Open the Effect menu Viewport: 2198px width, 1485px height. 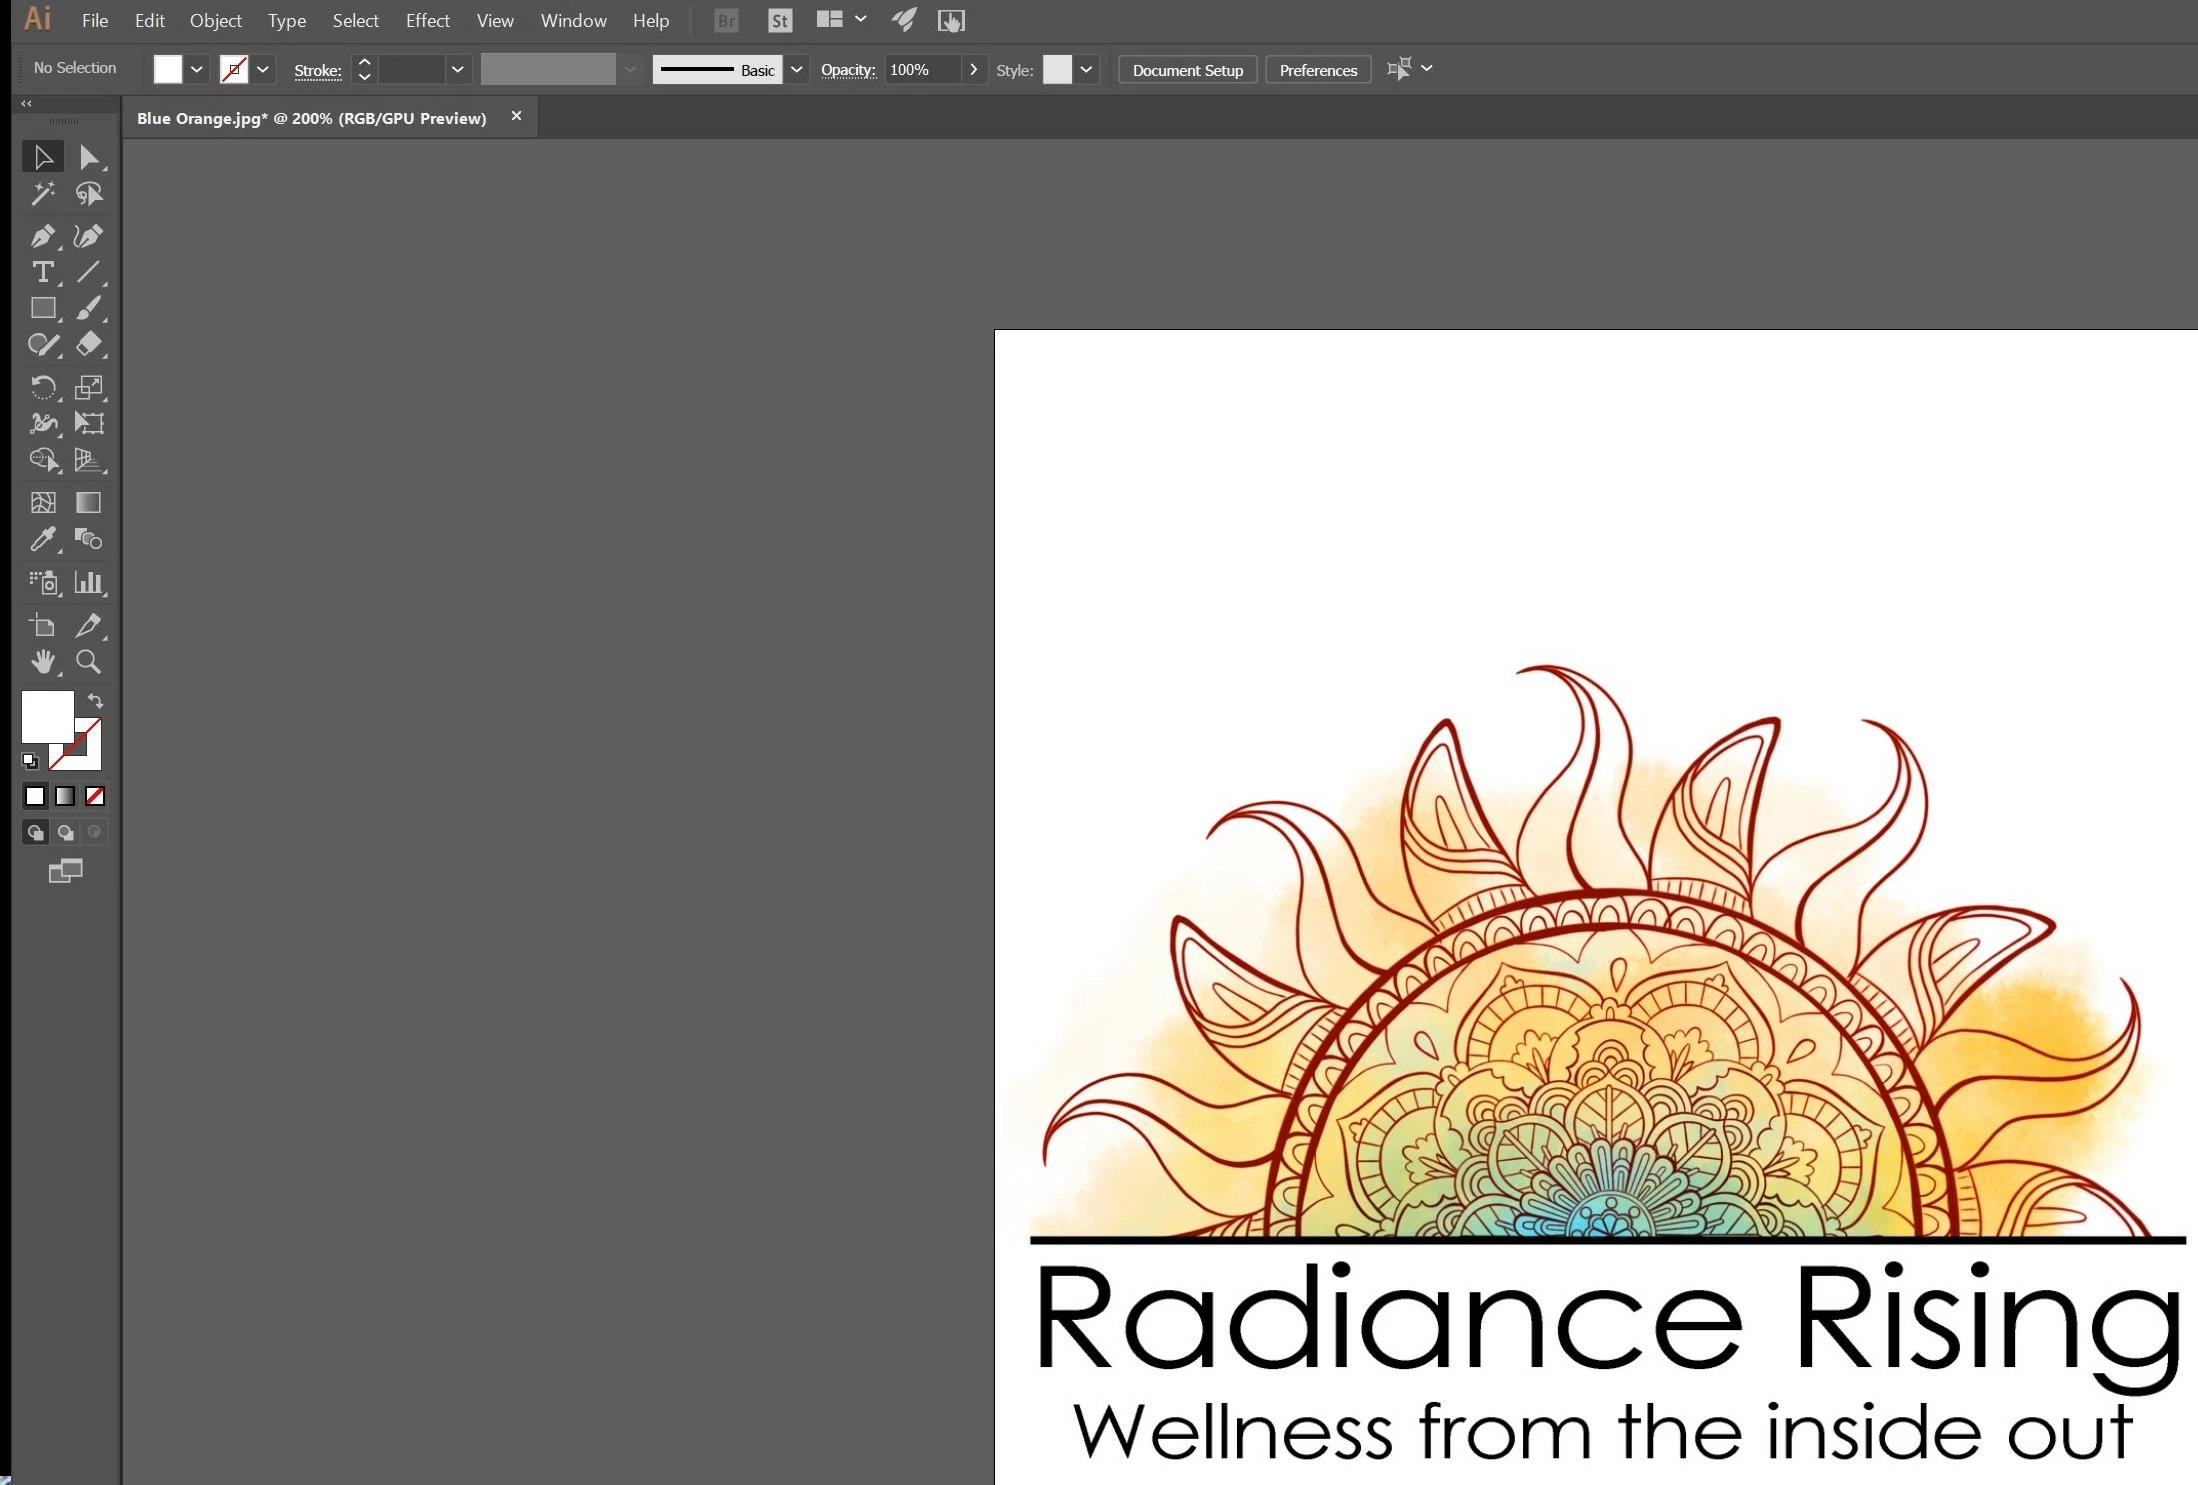click(427, 20)
